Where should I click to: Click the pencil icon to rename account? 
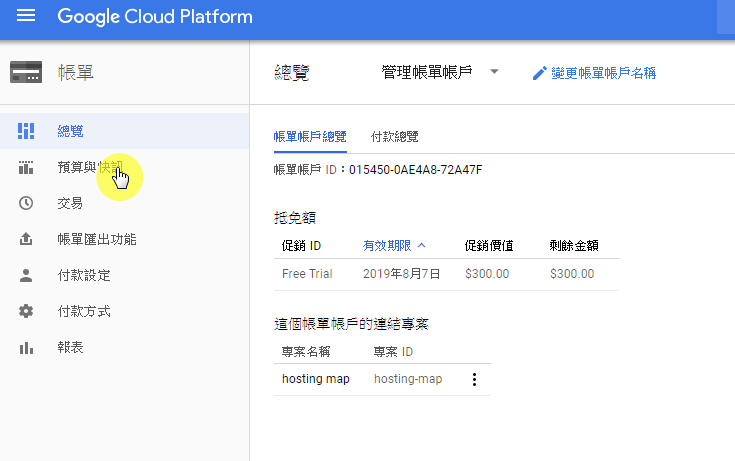[540, 73]
